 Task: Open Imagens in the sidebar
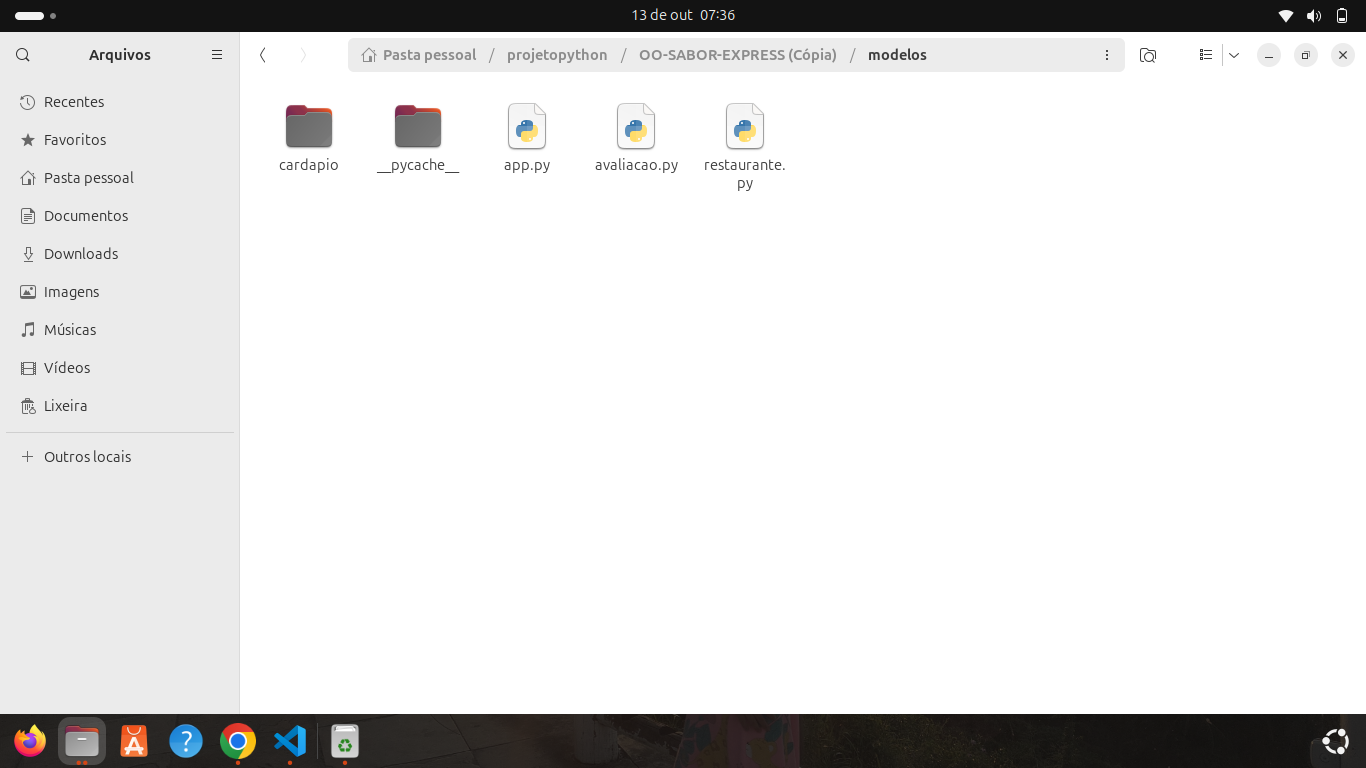click(120, 292)
